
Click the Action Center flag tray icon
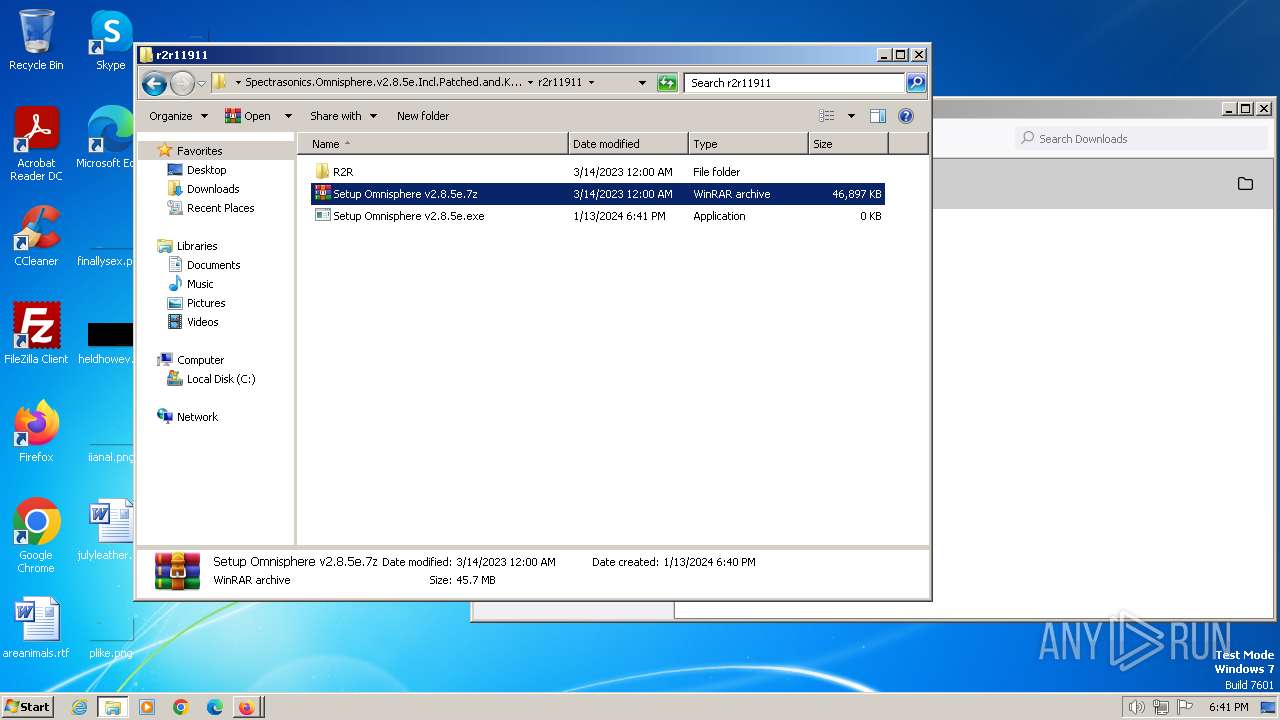1186,707
